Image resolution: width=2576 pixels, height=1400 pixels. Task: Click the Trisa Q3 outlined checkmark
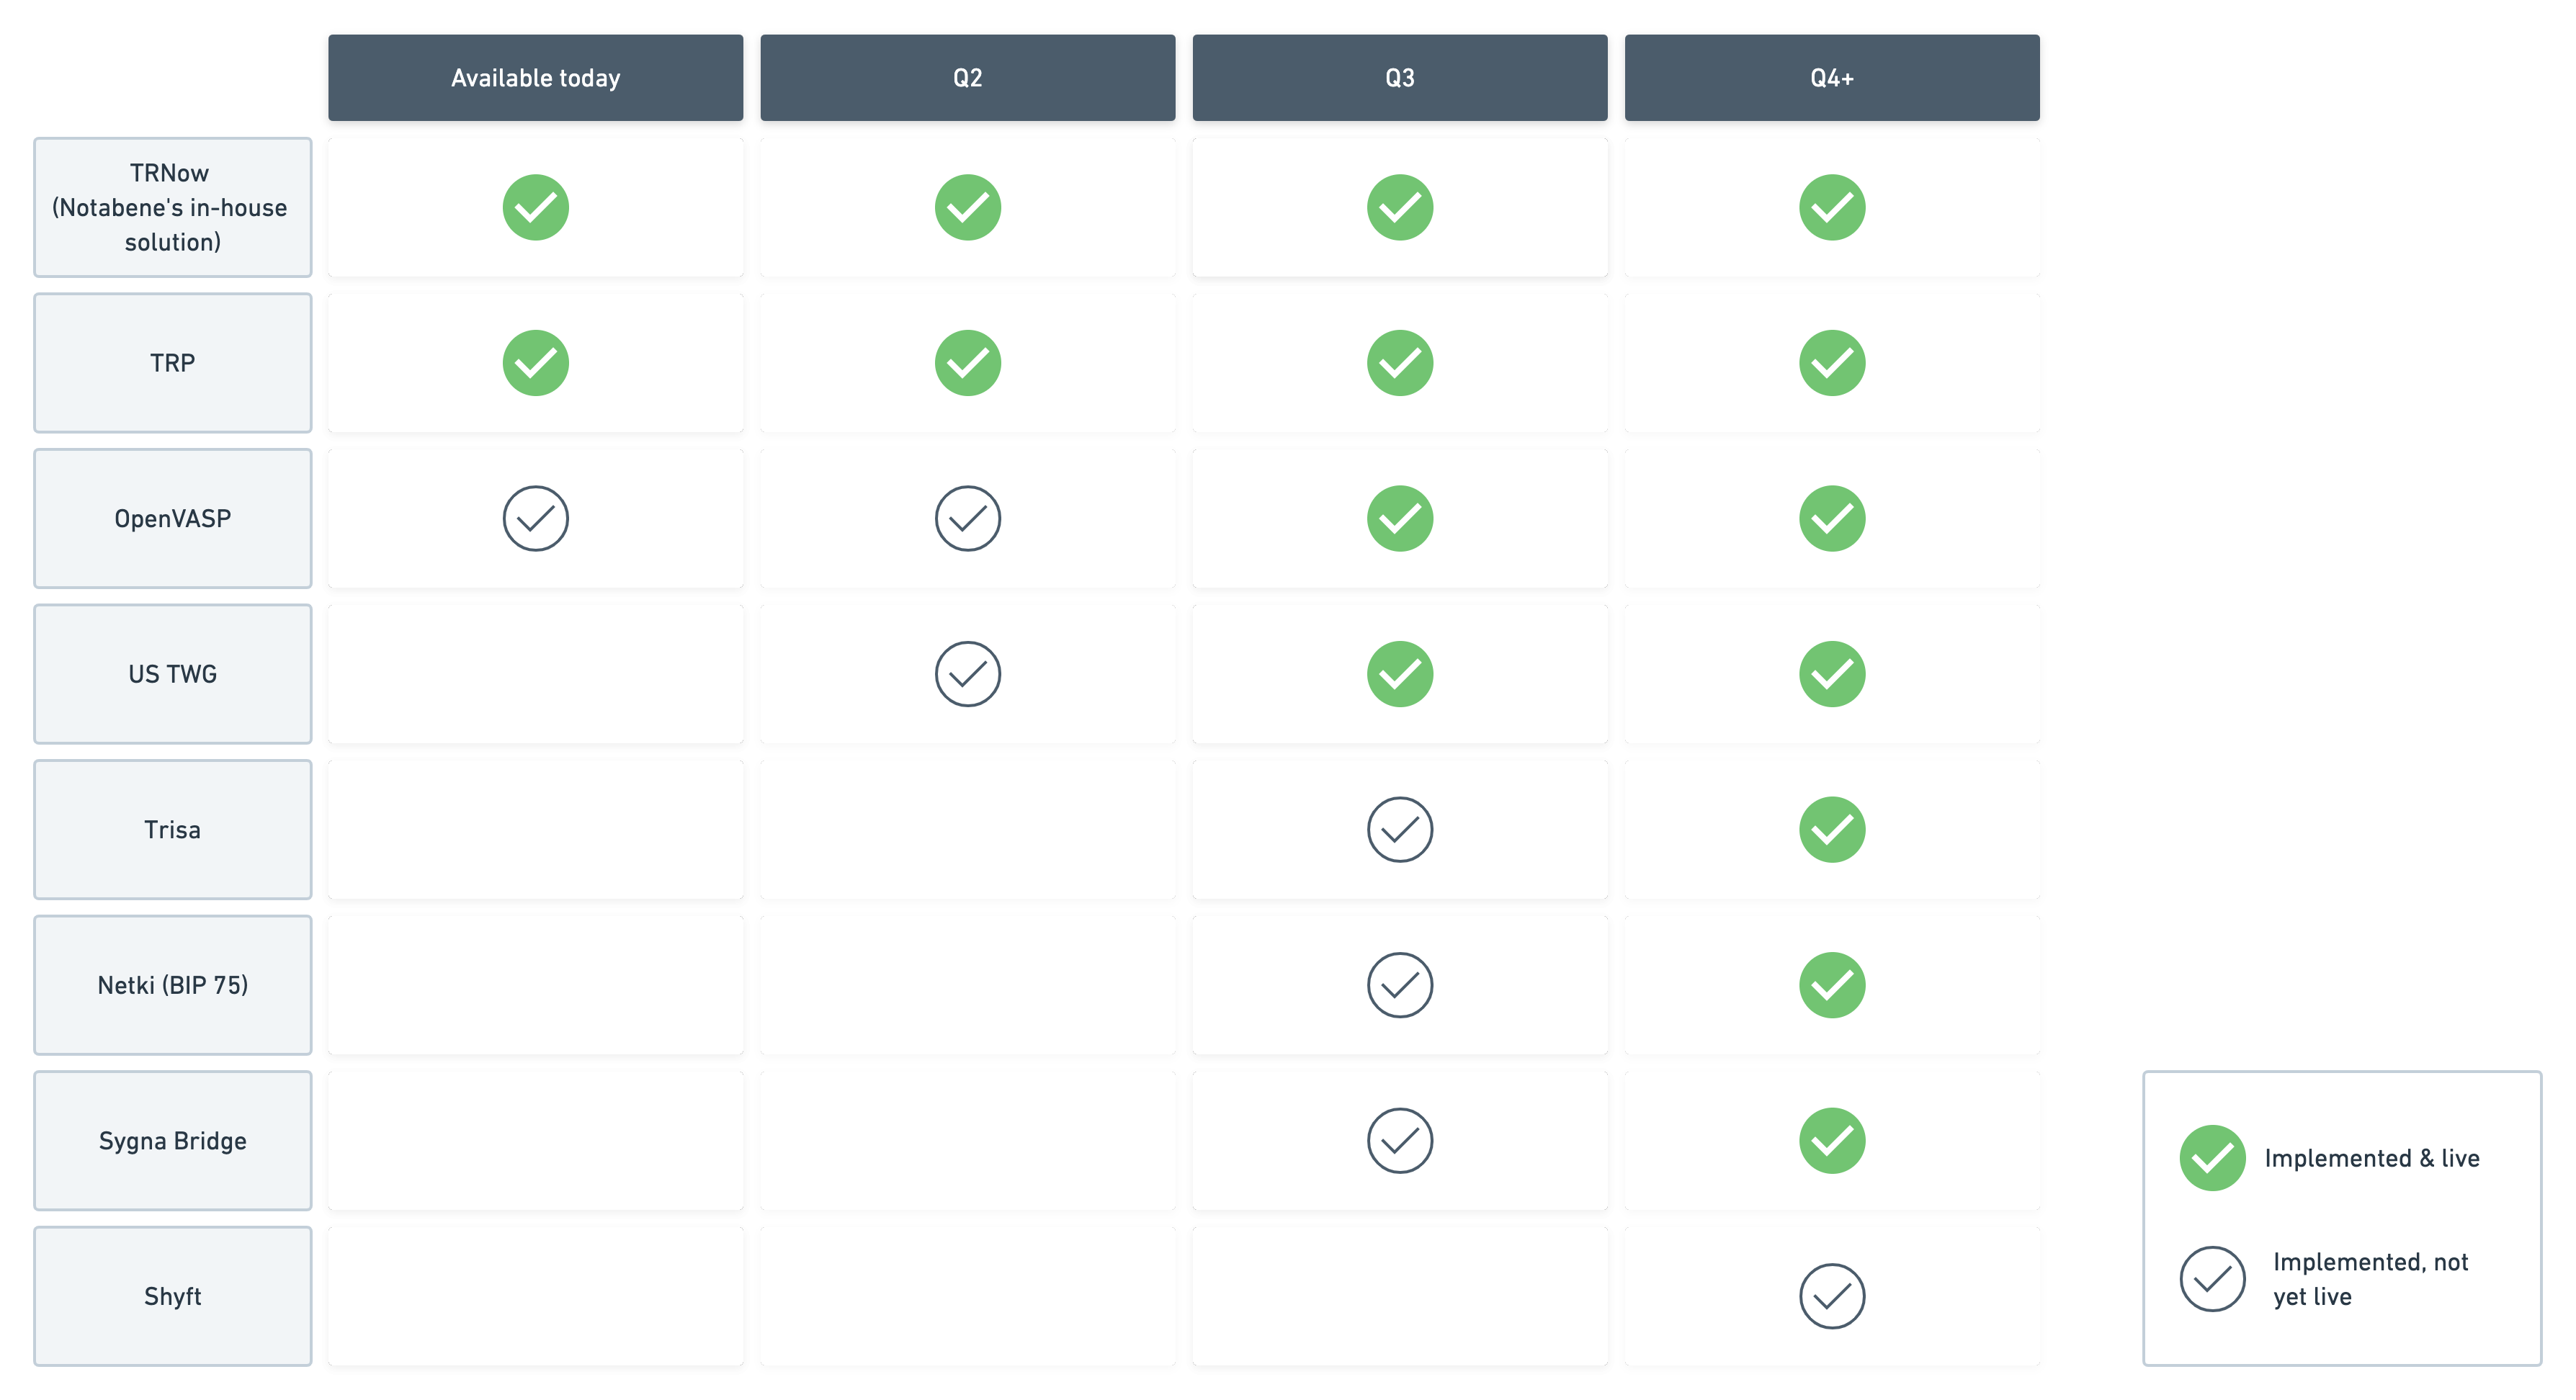pos(1399,829)
